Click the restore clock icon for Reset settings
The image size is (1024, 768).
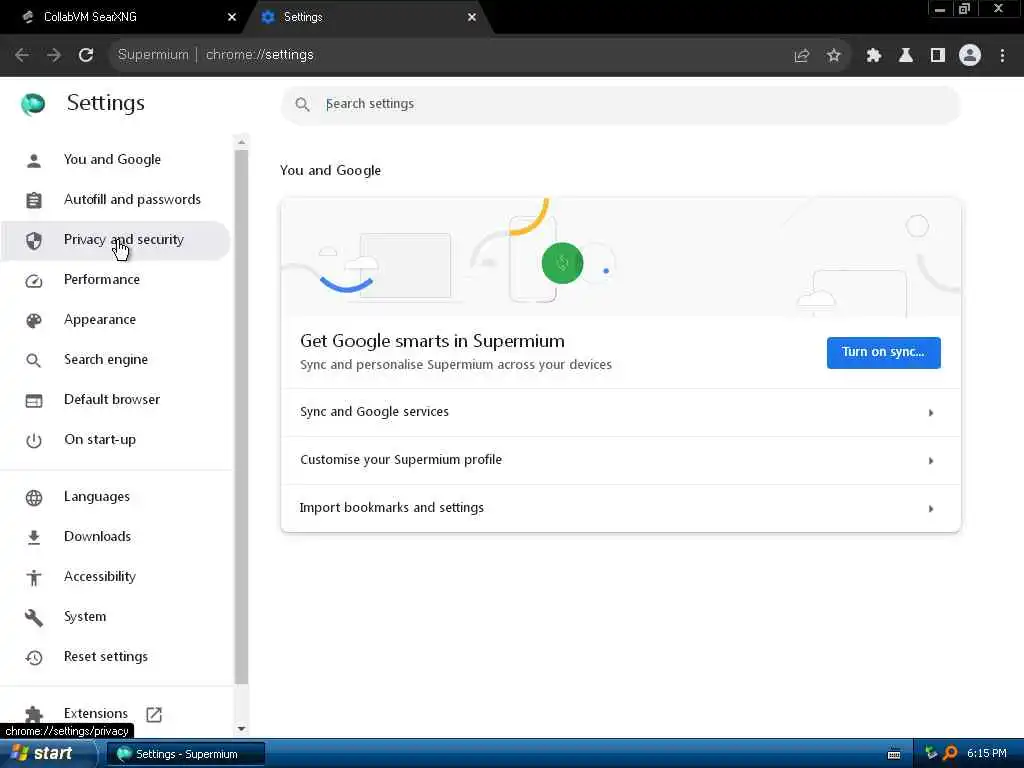click(x=34, y=657)
